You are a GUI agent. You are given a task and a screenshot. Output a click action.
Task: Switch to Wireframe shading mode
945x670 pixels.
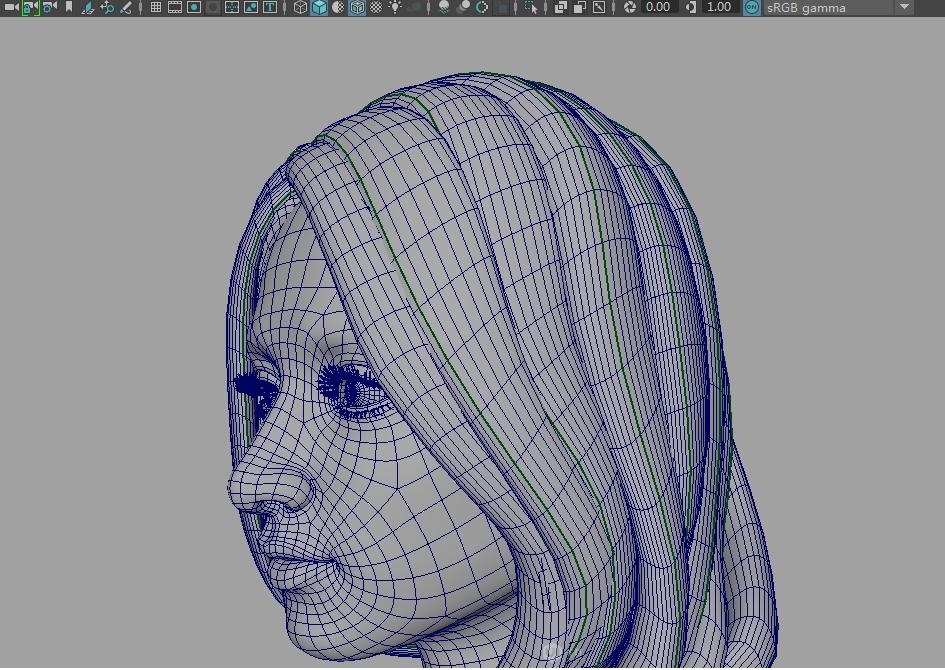300,7
